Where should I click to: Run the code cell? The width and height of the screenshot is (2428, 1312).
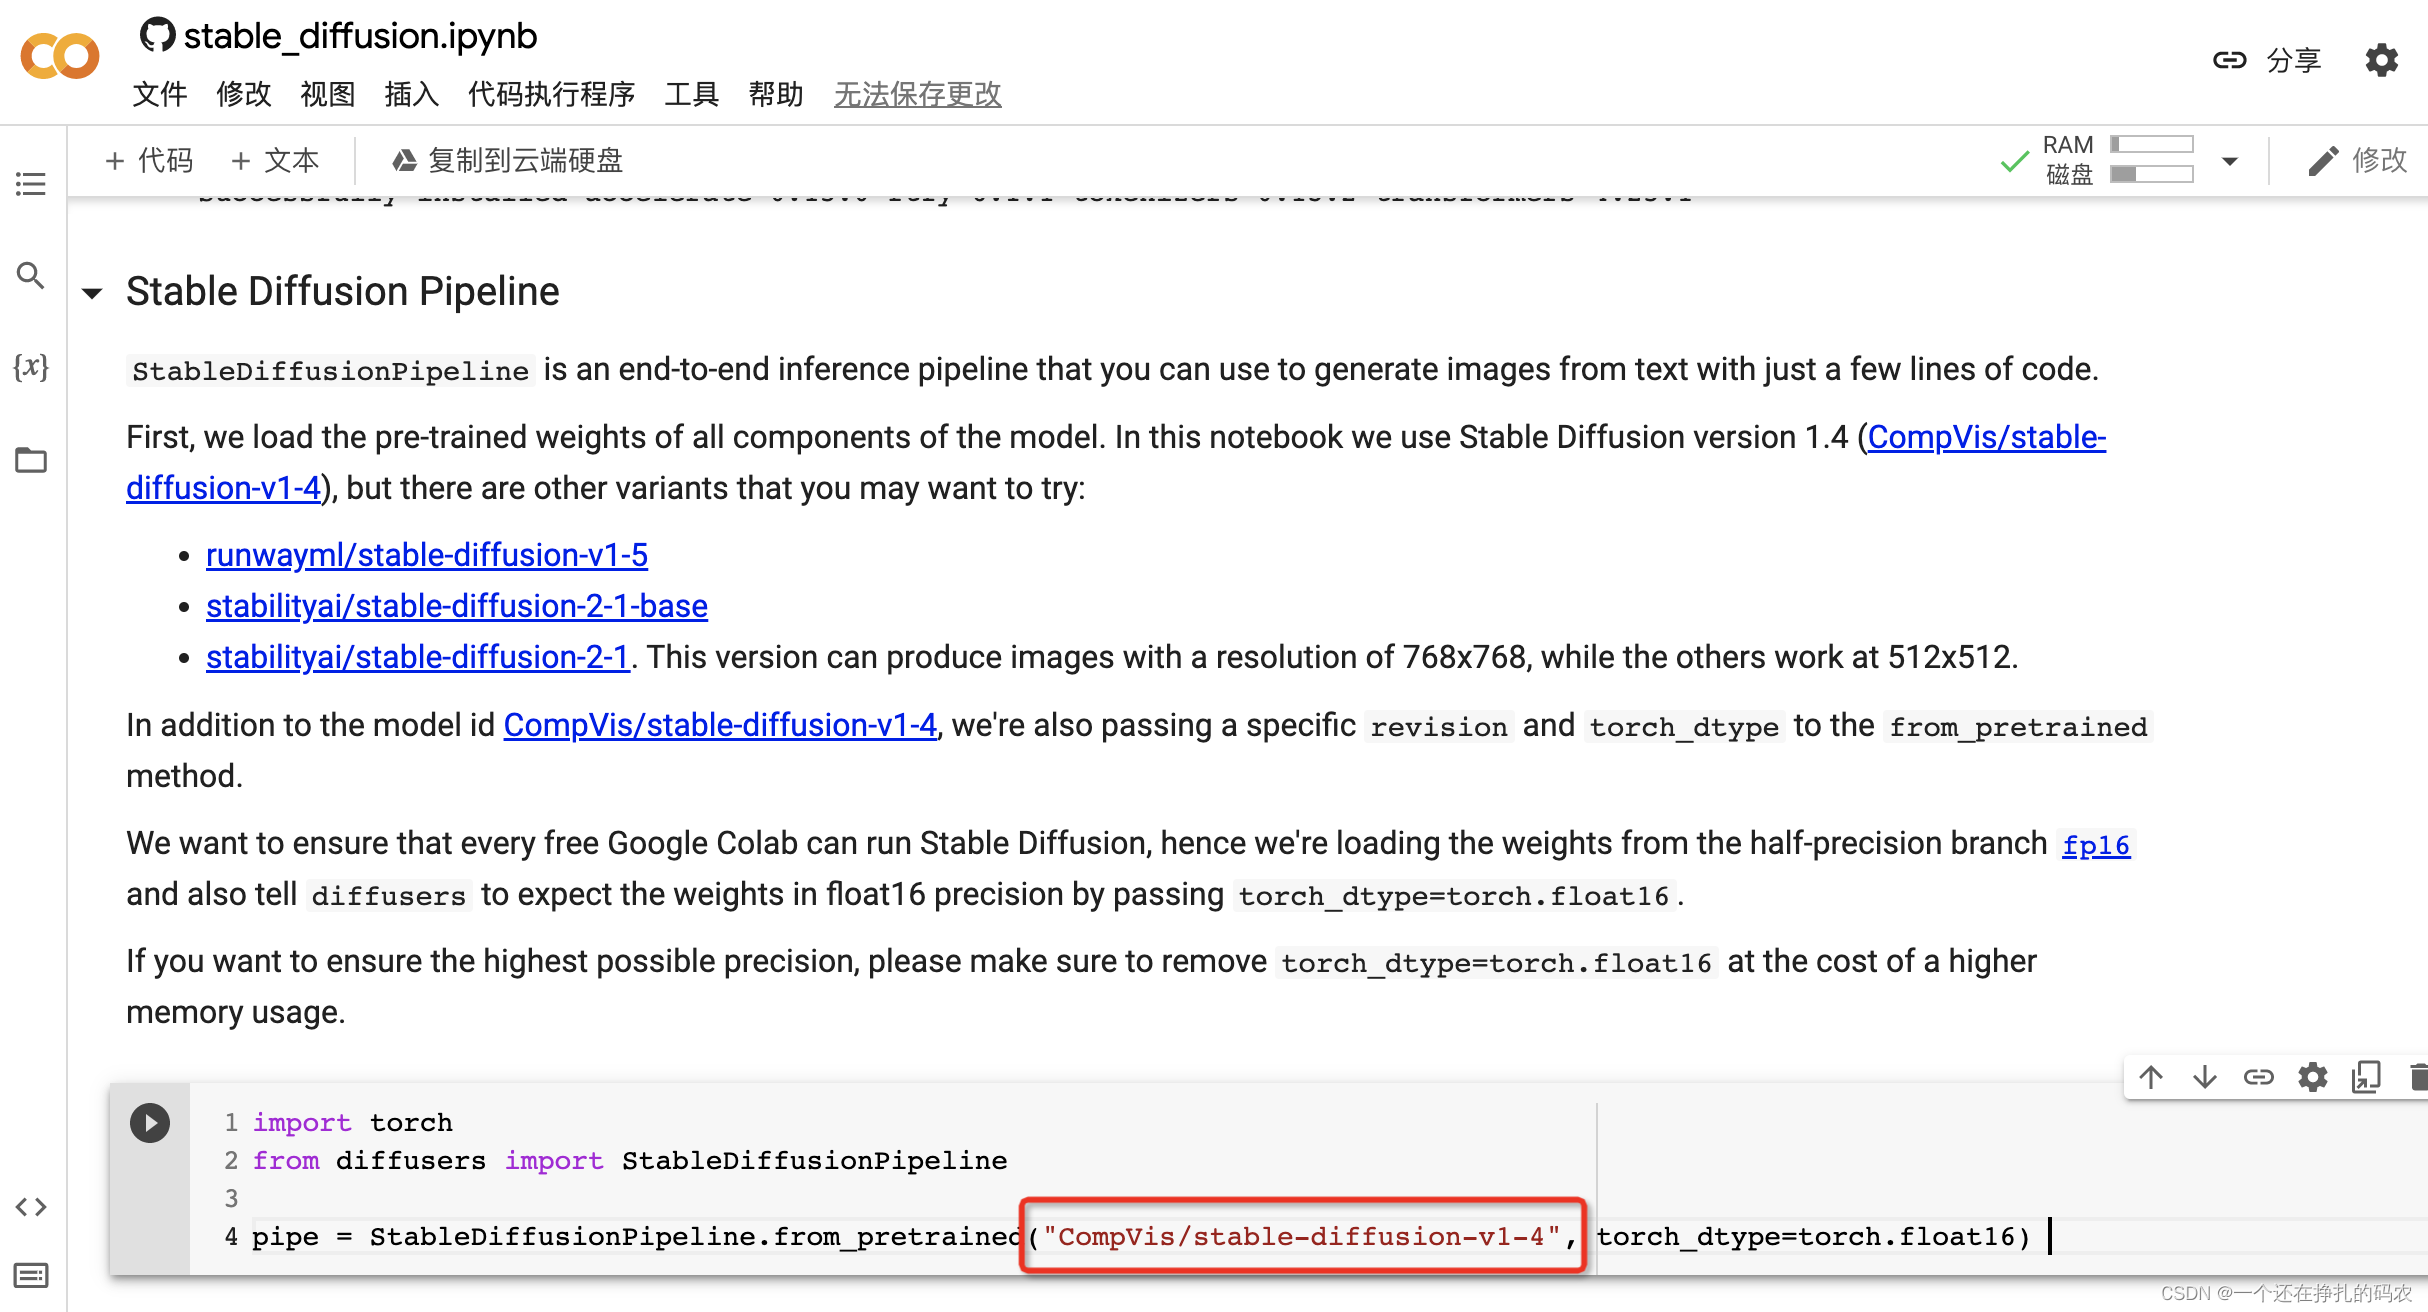click(x=150, y=1122)
